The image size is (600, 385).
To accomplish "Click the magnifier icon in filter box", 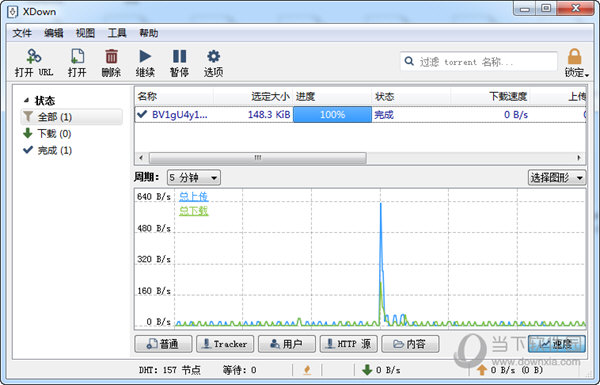I will pos(409,61).
